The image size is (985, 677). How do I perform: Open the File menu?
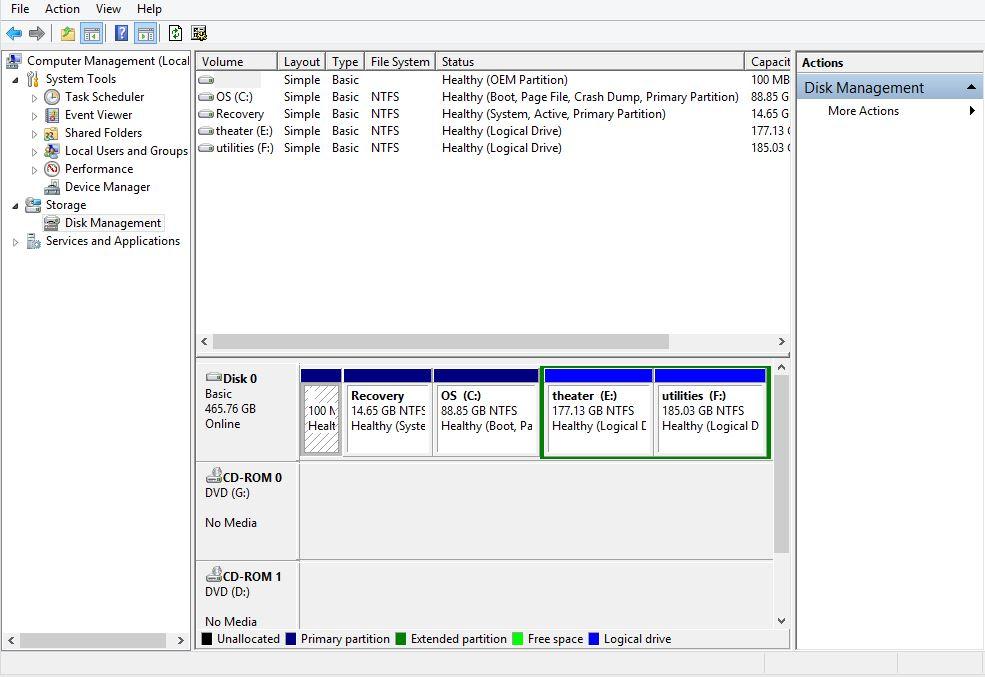point(20,9)
